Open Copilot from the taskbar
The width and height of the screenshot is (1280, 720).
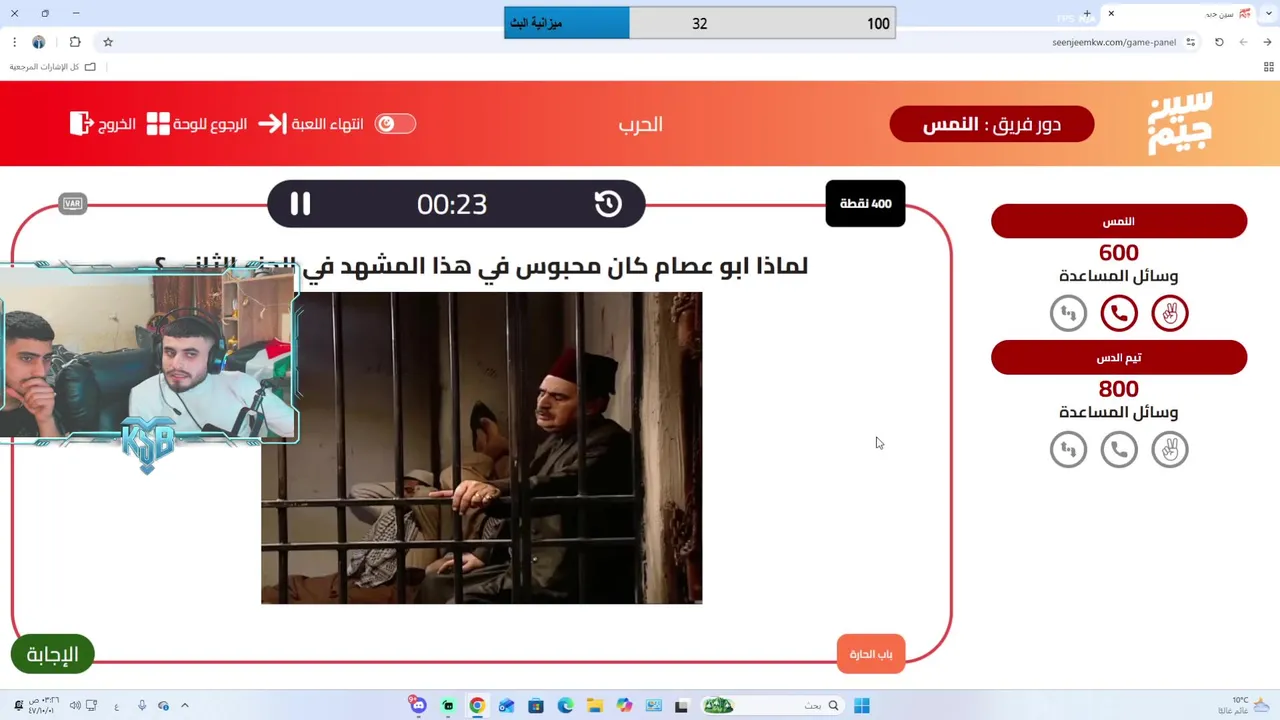pos(624,705)
